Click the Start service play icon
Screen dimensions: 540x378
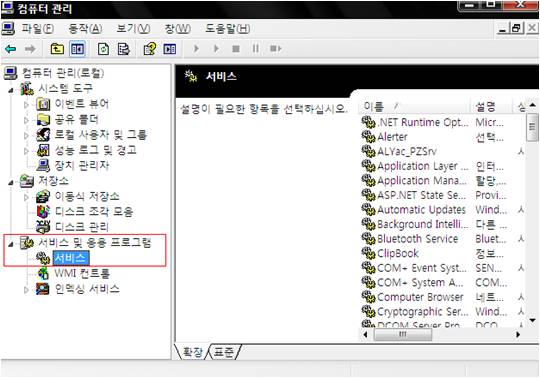[196, 49]
